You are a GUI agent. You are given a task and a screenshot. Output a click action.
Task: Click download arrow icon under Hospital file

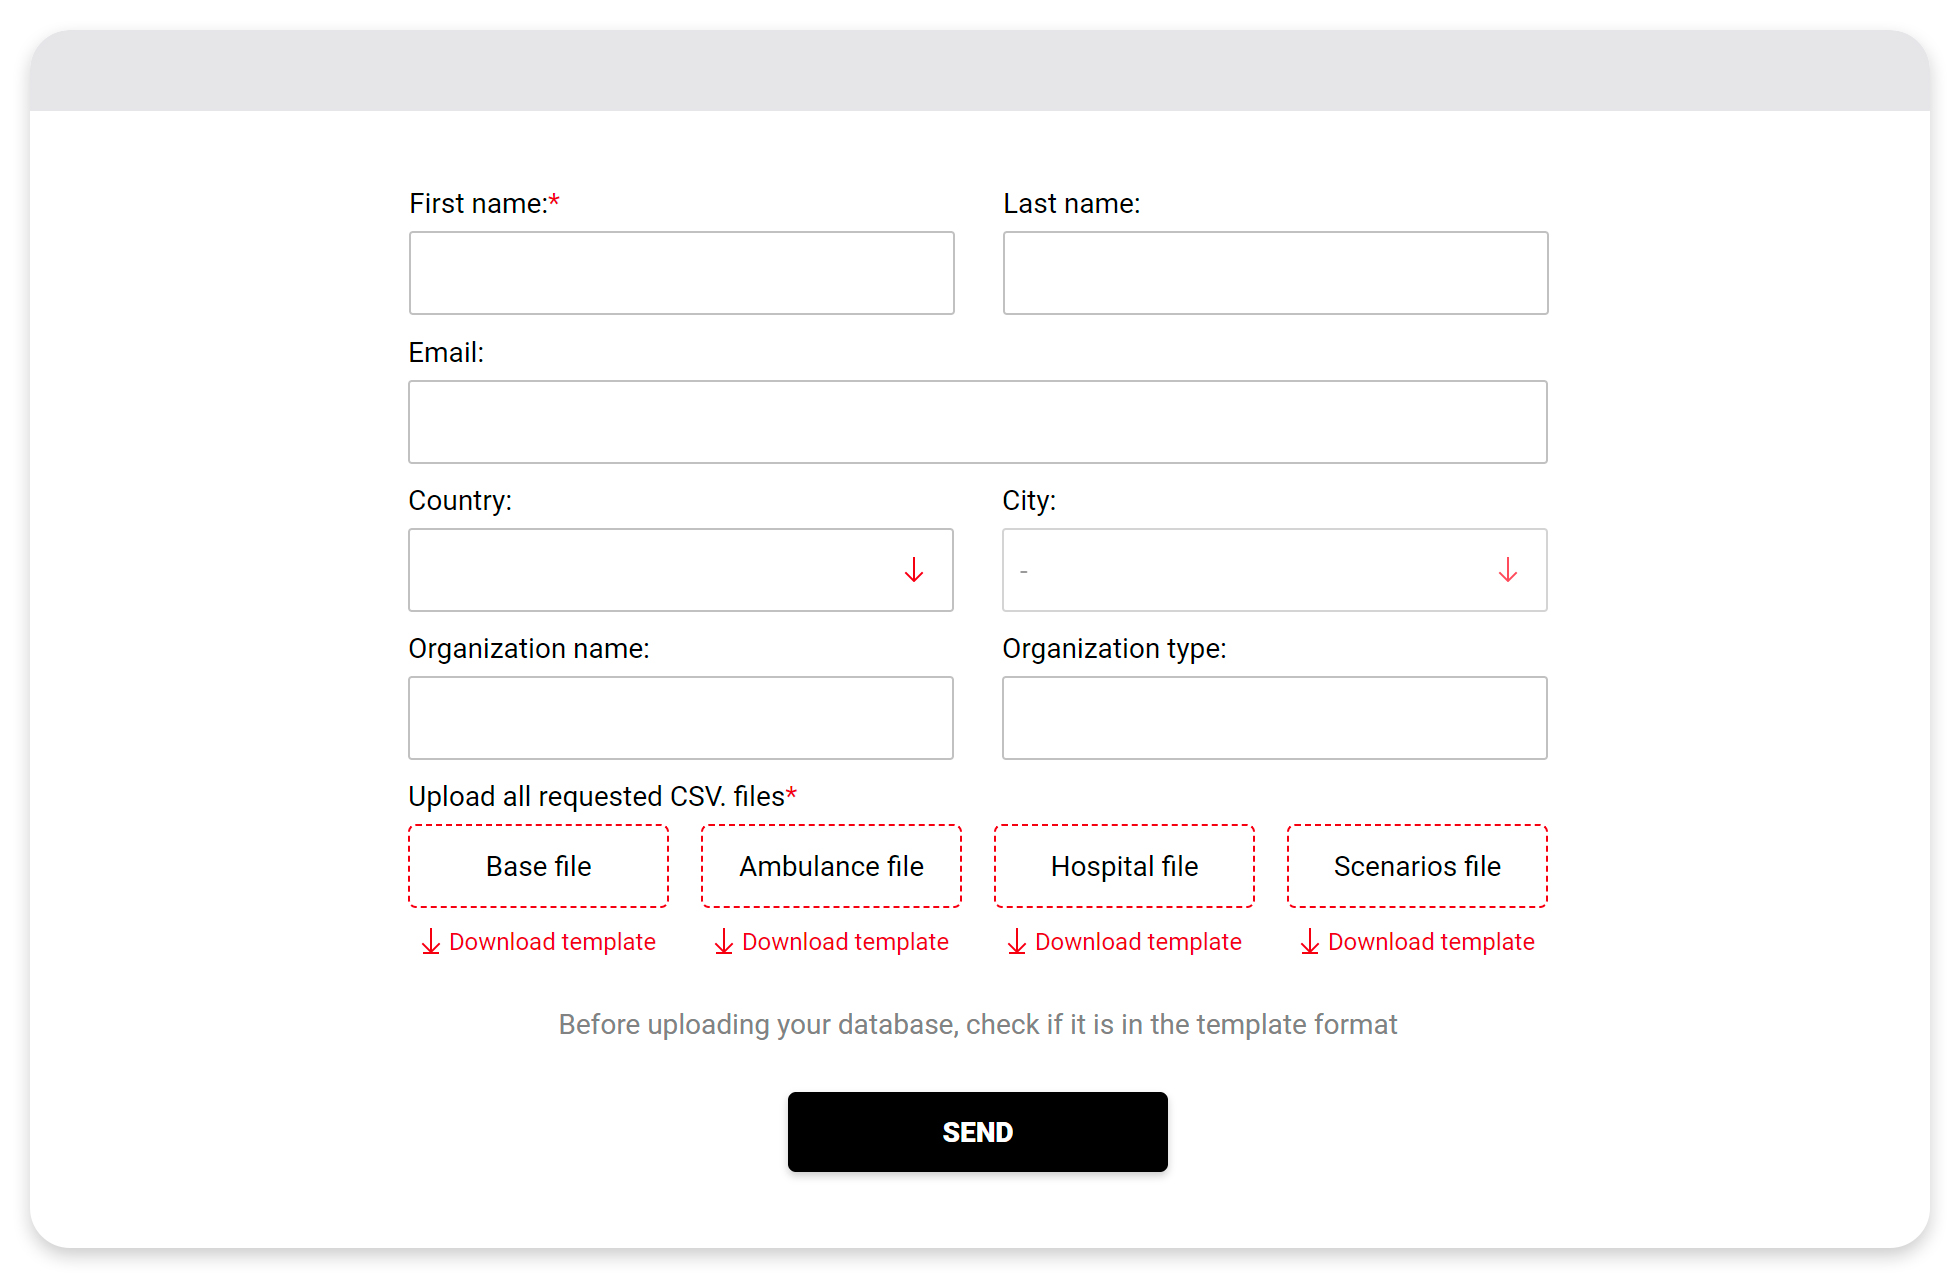click(x=1016, y=942)
